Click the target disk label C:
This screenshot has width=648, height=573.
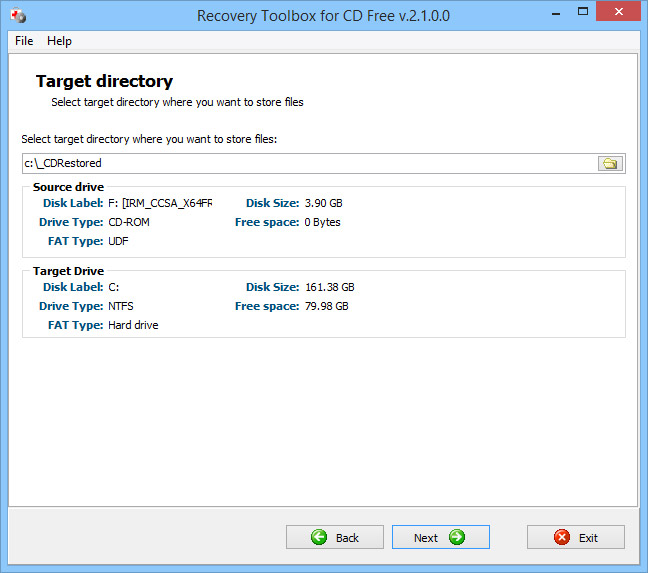click(114, 287)
